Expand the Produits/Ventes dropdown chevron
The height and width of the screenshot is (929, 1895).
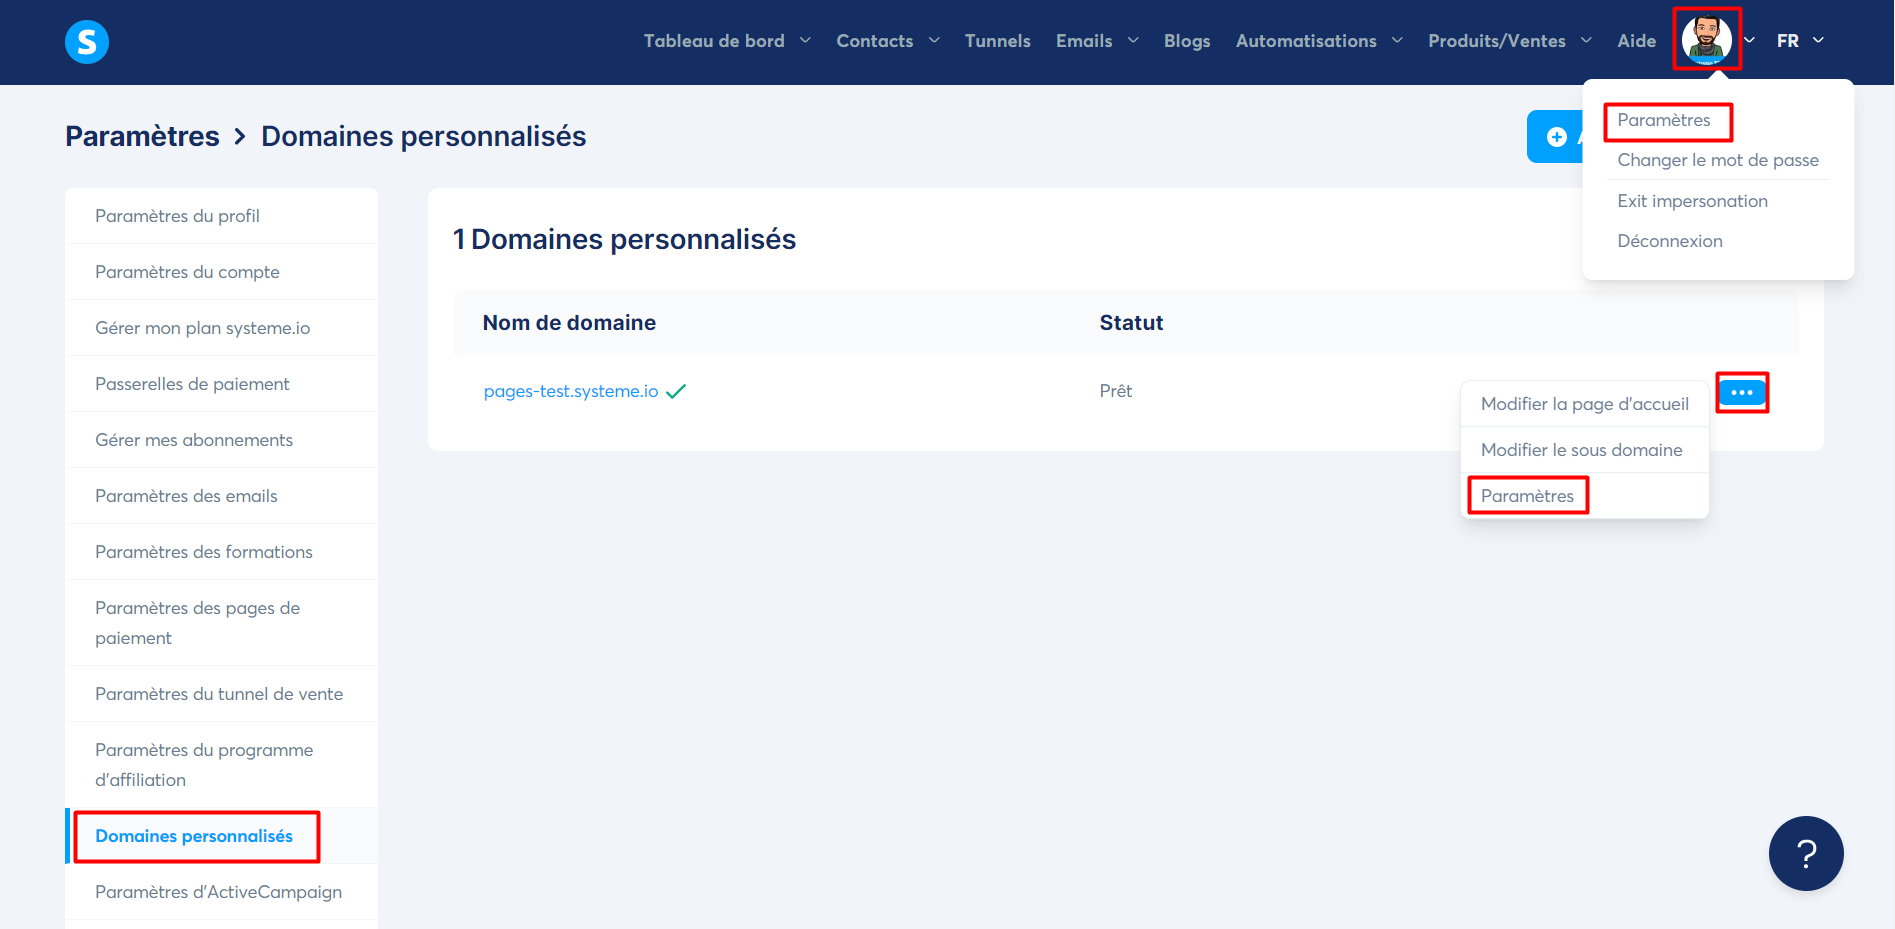[x=1586, y=40]
